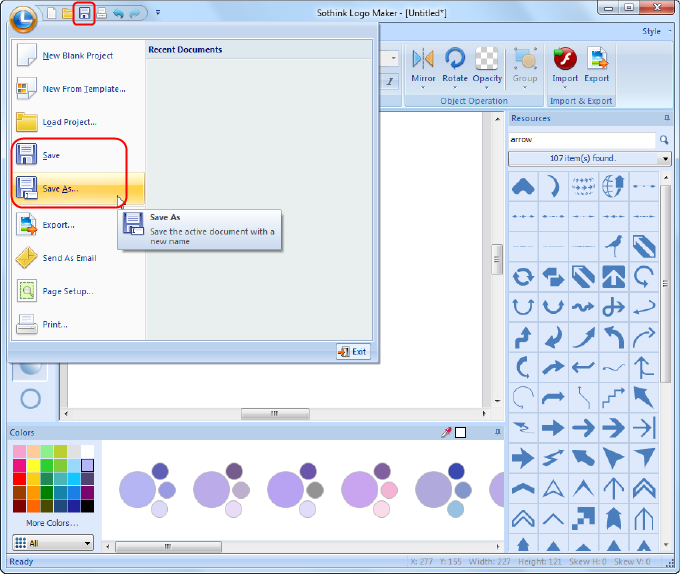This screenshot has height=574, width=680.
Task: Expand the 107 item(s) found dropdown
Action: (x=666, y=159)
